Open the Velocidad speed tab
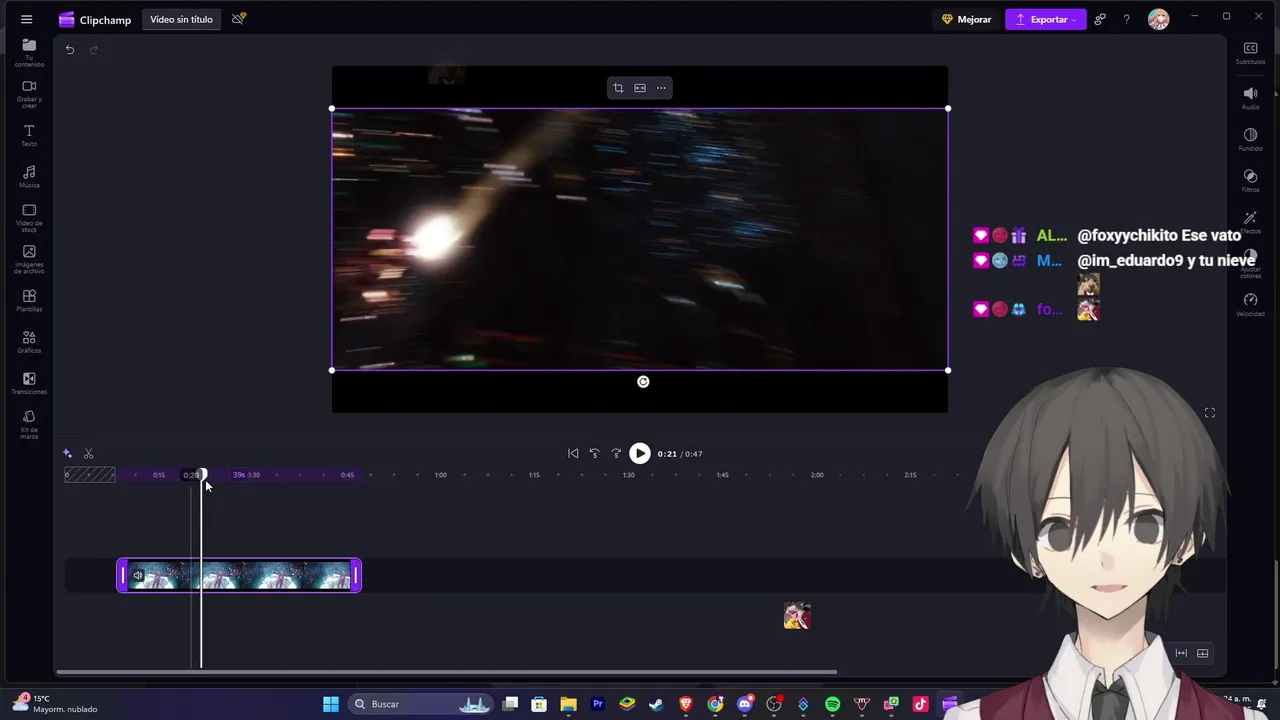The image size is (1280, 720). click(x=1250, y=305)
